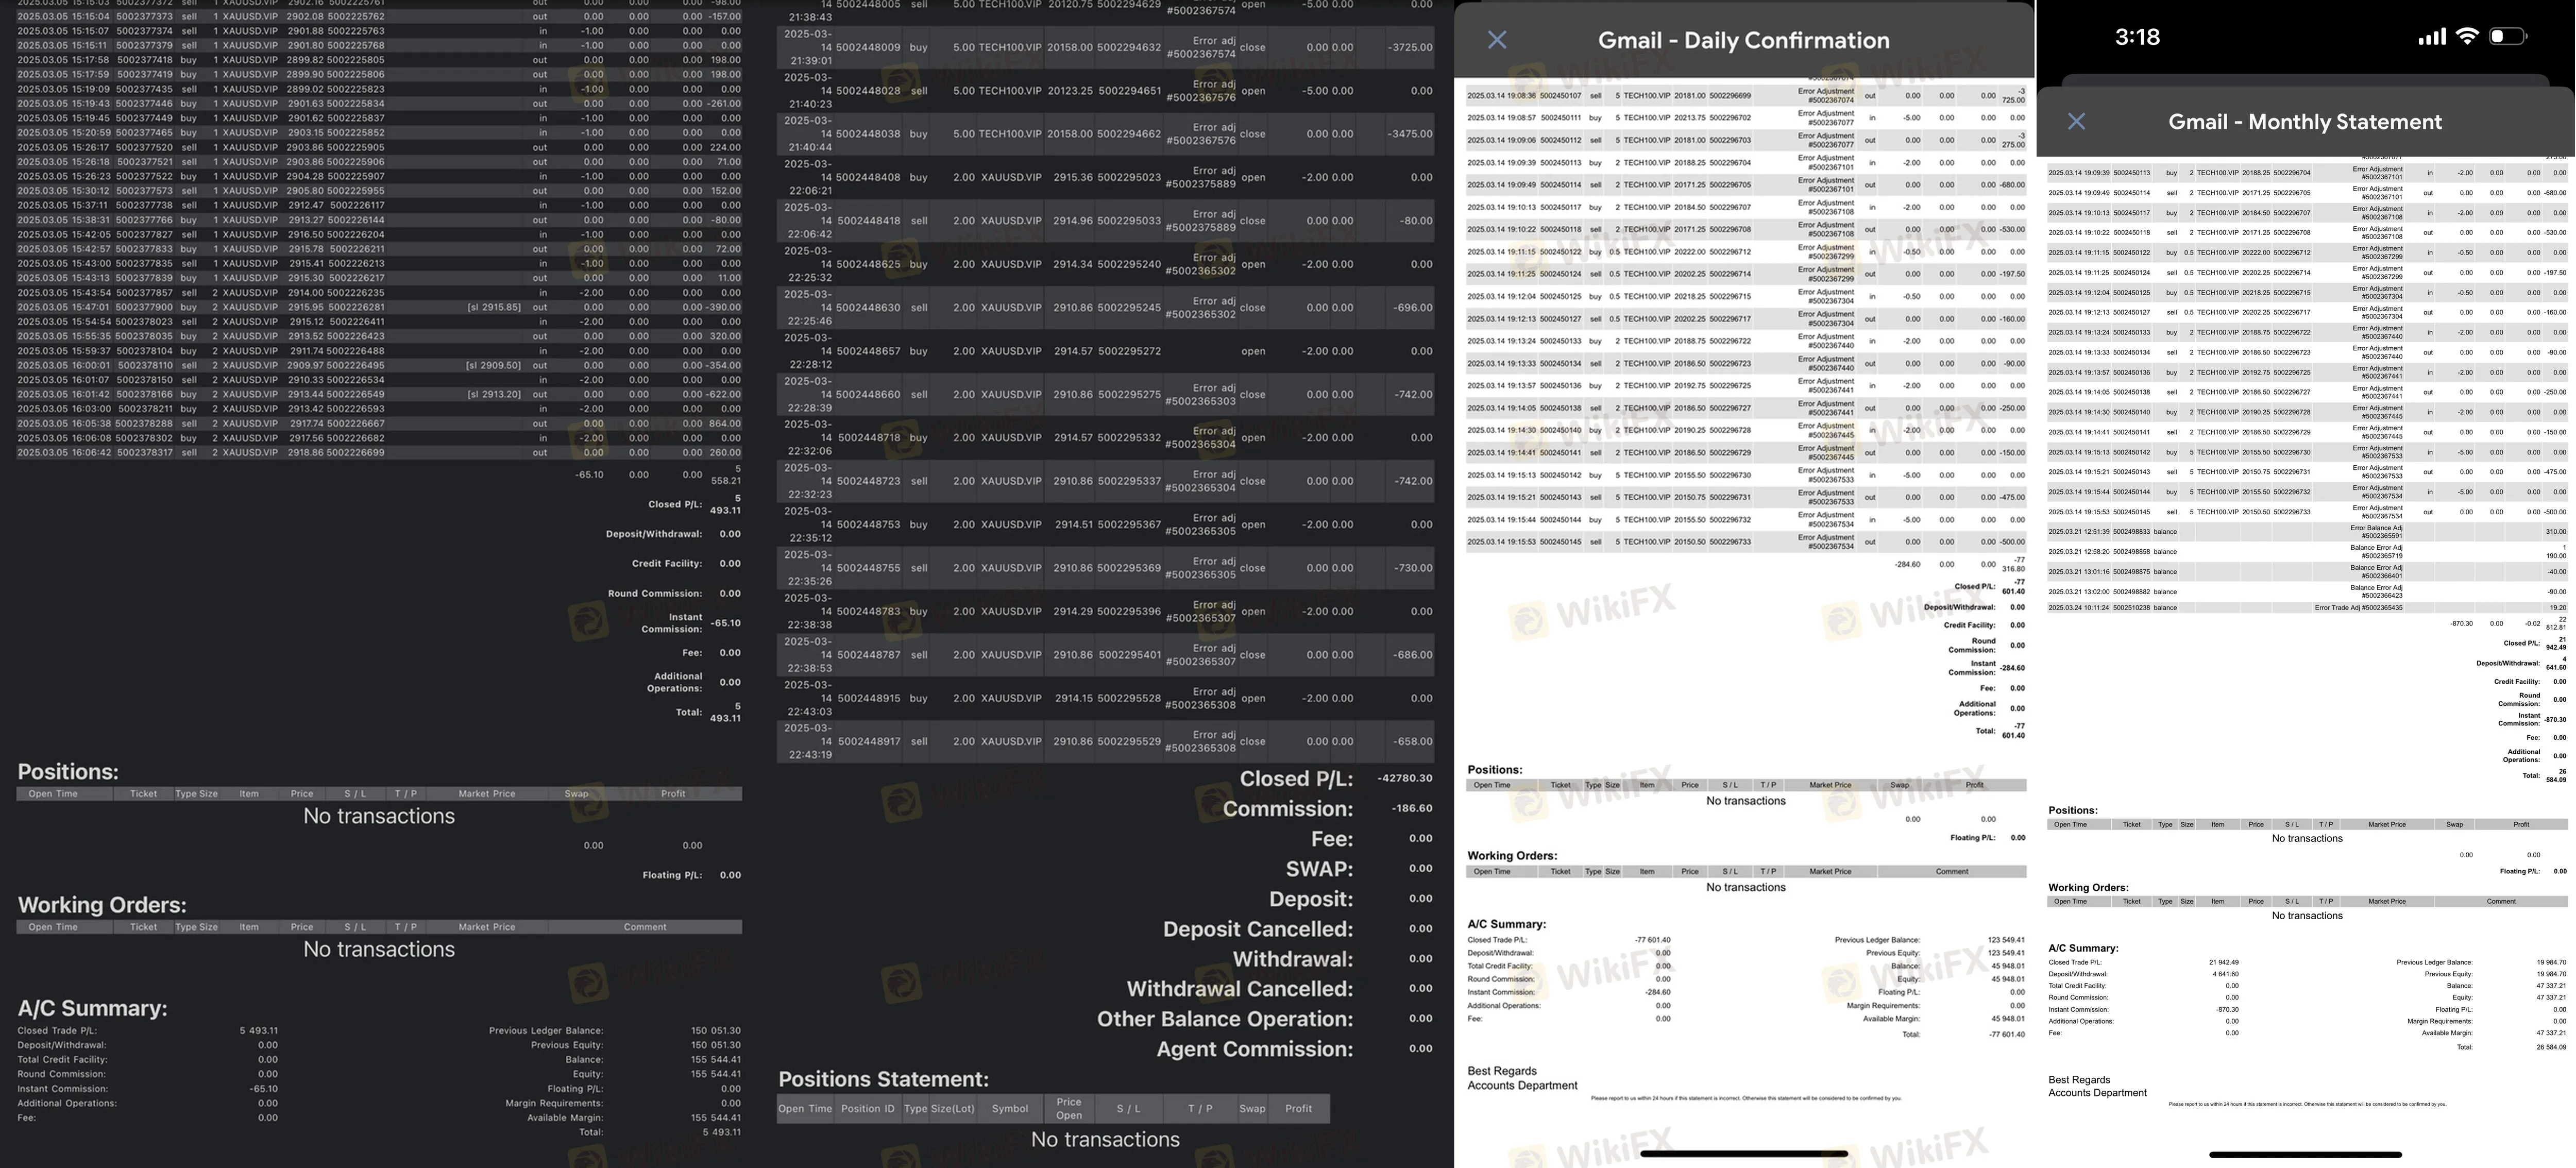
Task: Click the 'Position ID' column header
Action: 867,1109
